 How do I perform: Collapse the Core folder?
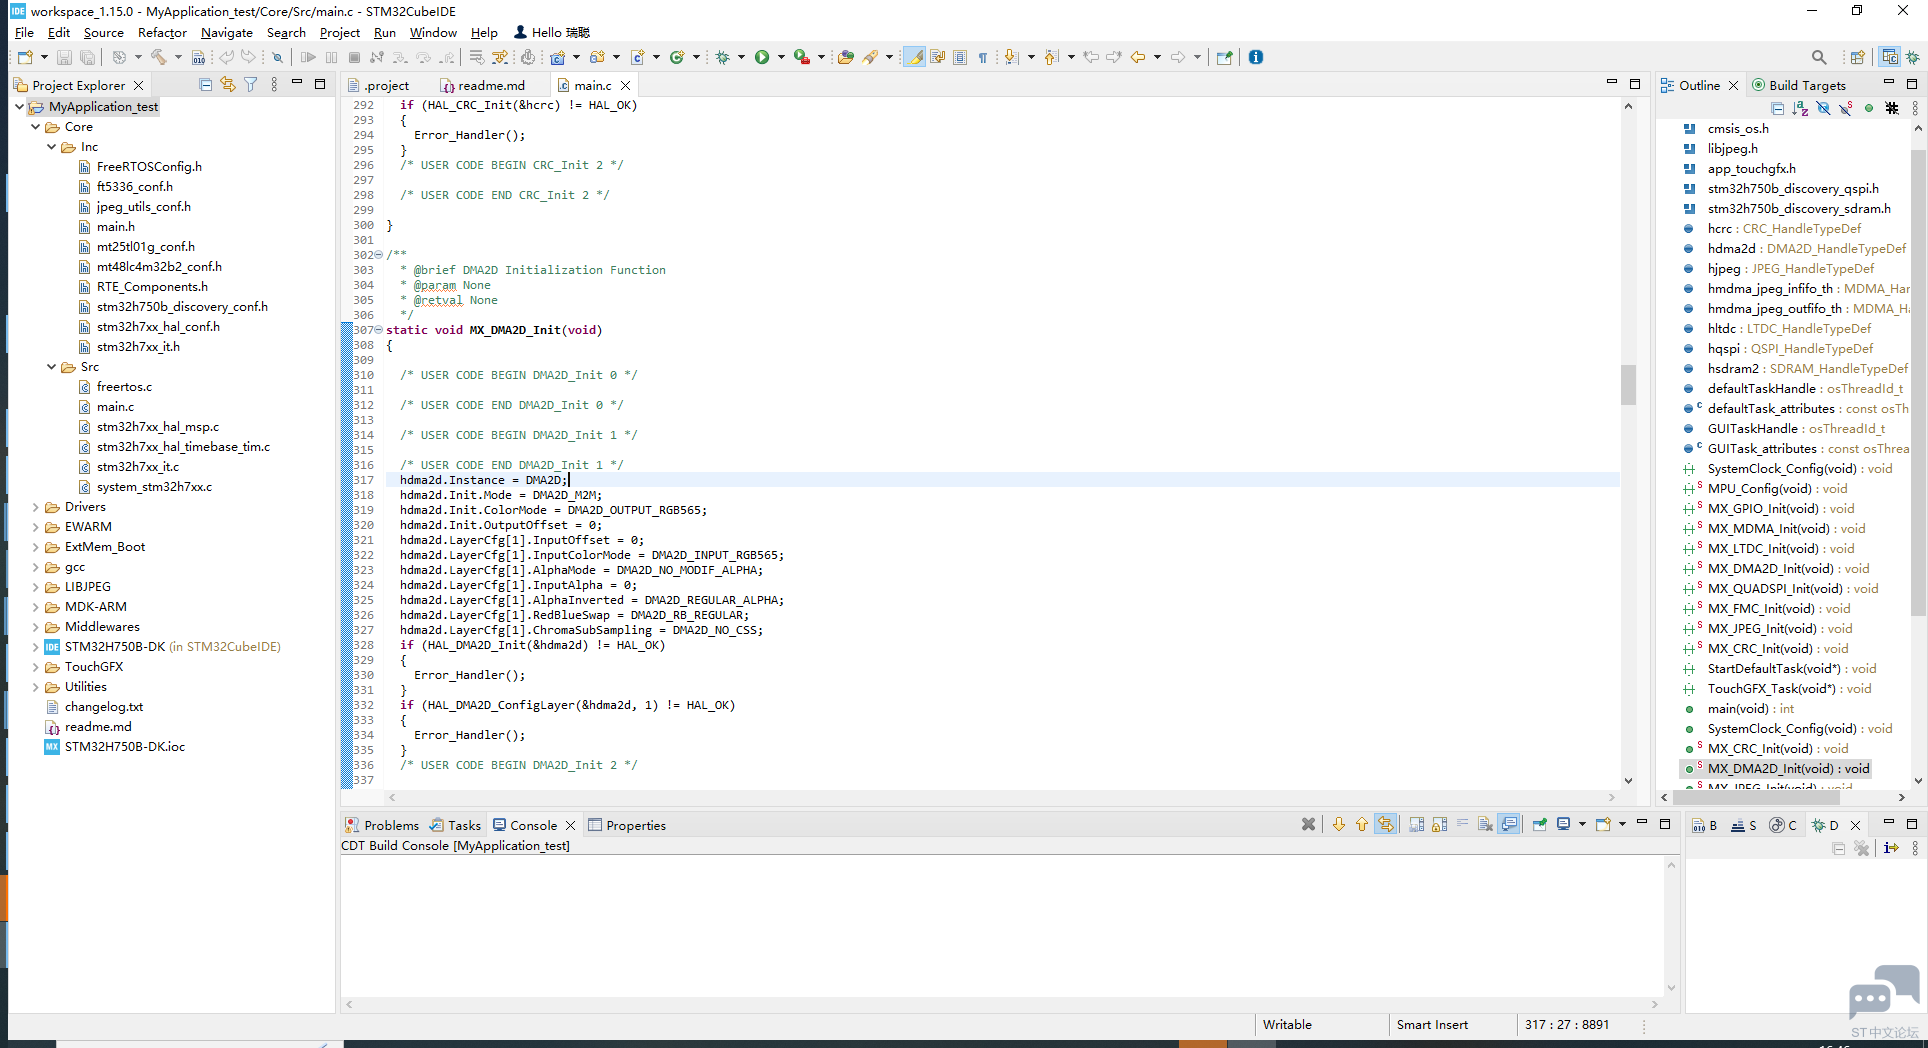tap(36, 127)
